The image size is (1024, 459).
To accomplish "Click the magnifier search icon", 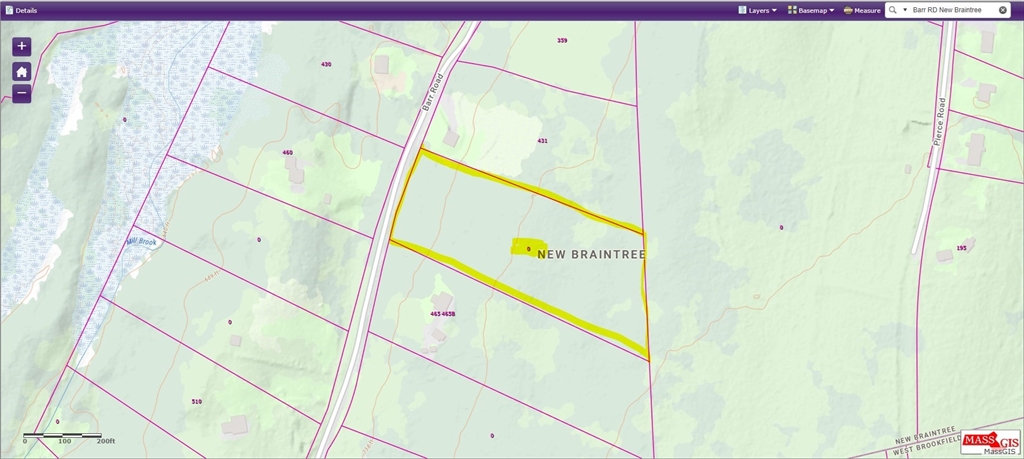I will [x=892, y=10].
